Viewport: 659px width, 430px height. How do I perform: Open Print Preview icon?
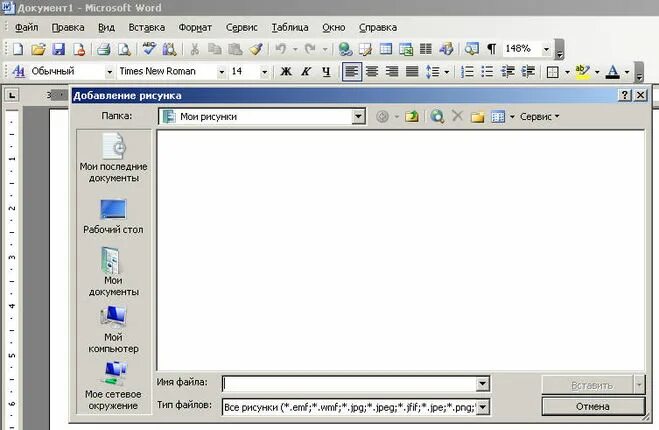click(124, 49)
